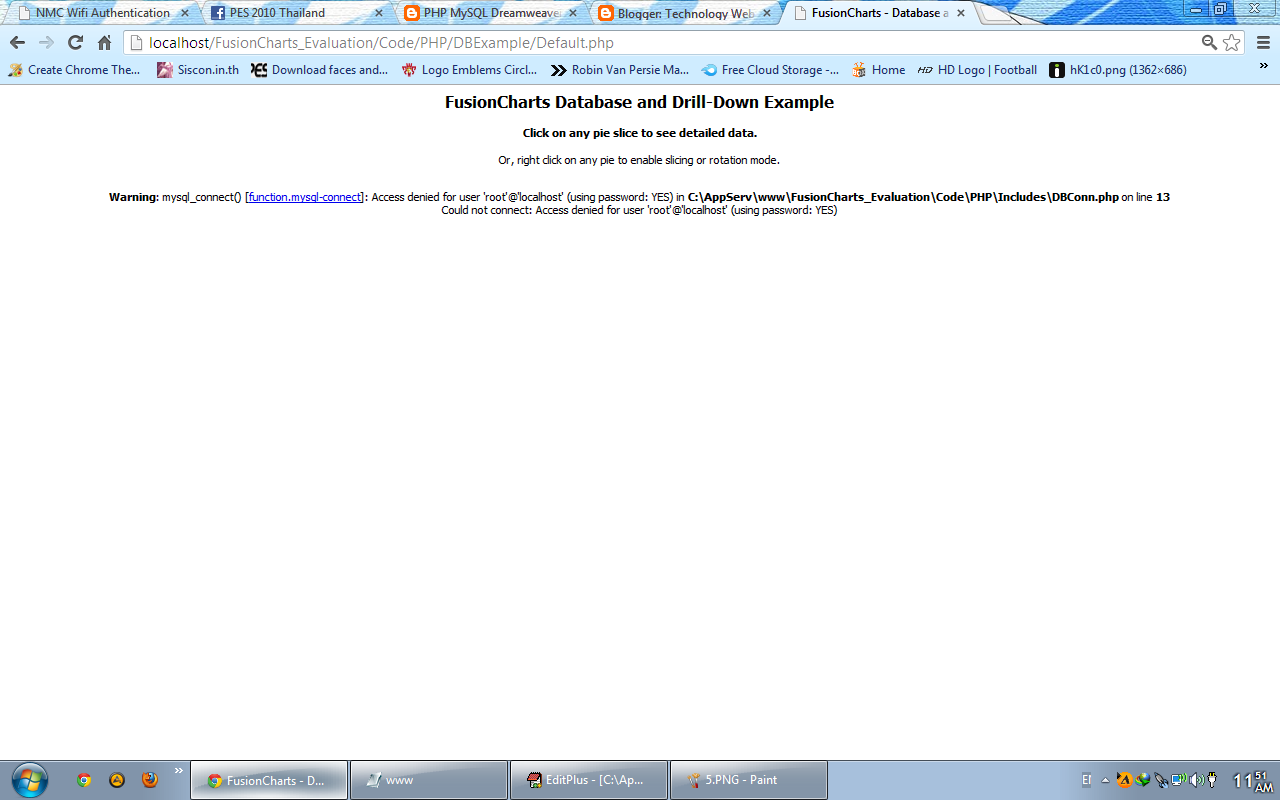Click the 'Could not connect' error line
The height and width of the screenshot is (800, 1280).
tap(639, 211)
